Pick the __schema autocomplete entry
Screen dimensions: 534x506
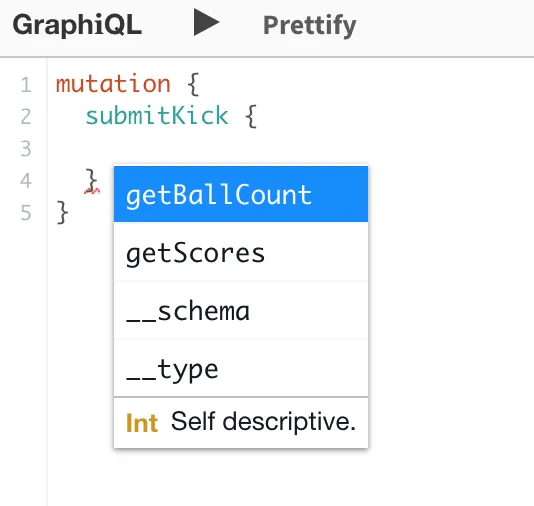click(241, 310)
